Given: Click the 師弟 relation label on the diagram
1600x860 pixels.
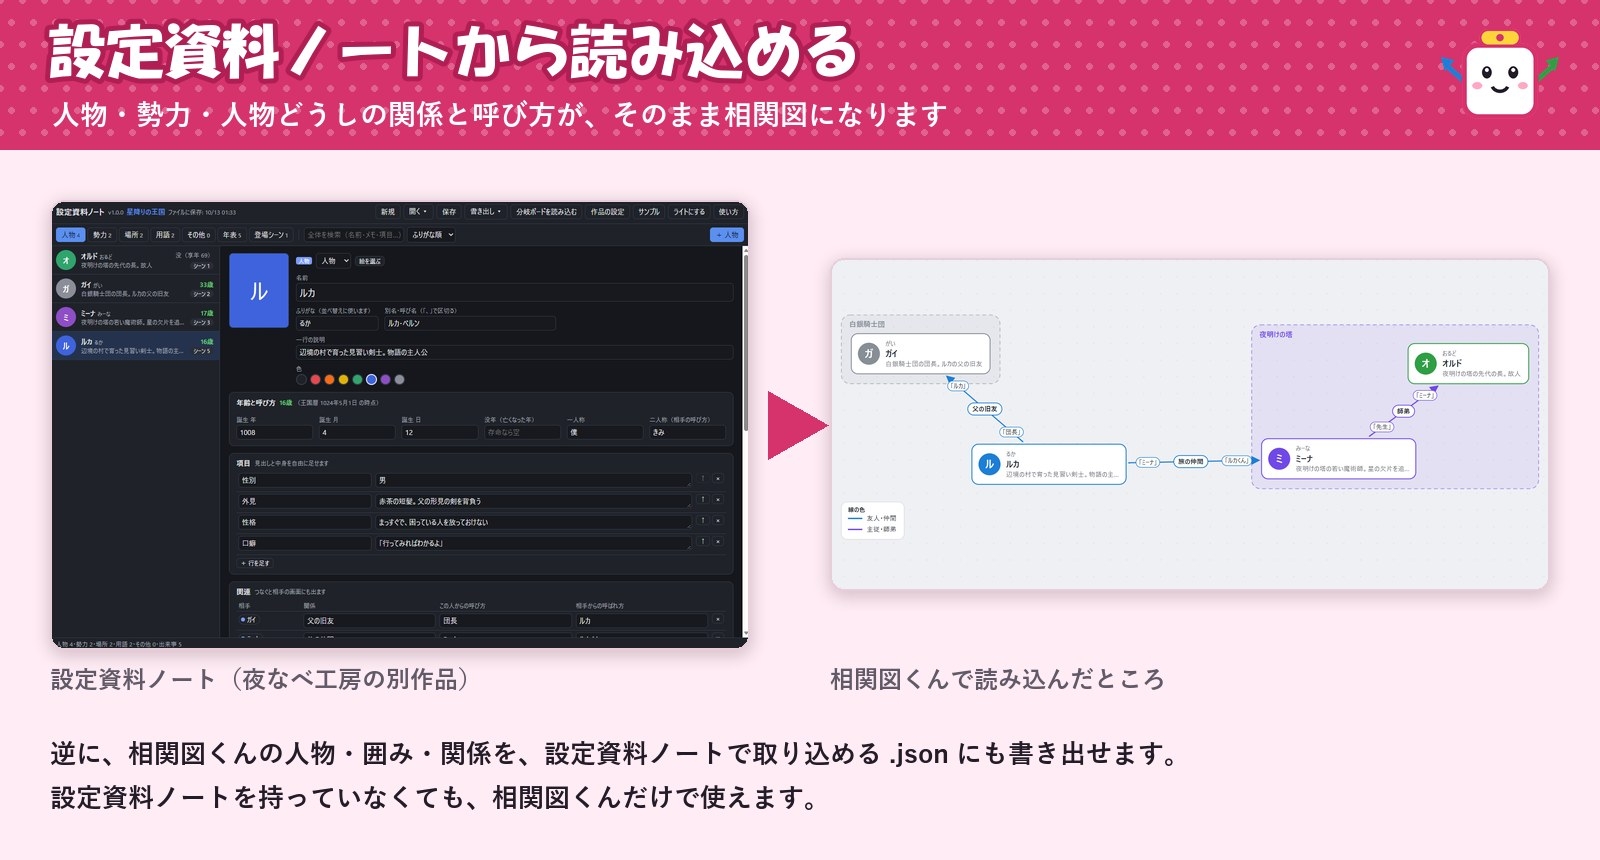Looking at the screenshot, I should tap(1403, 411).
